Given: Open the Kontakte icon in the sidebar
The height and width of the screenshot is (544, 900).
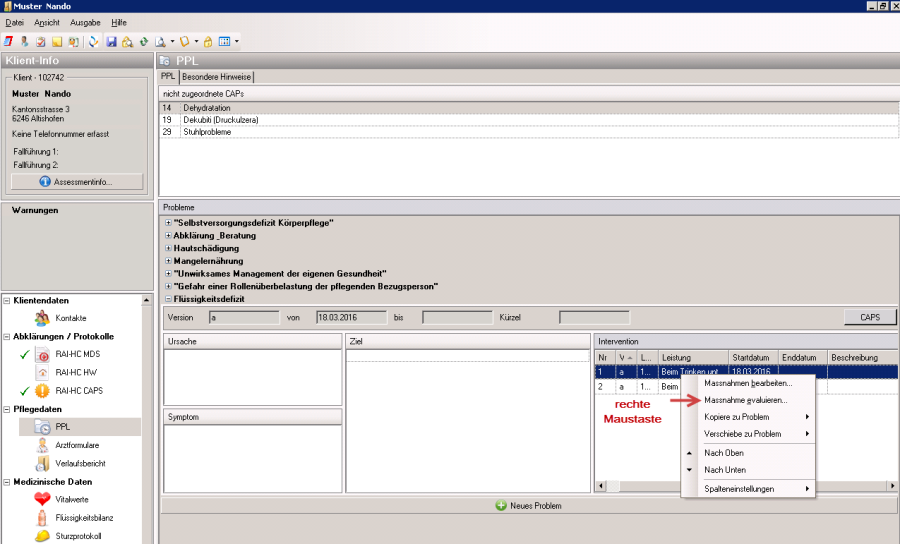Looking at the screenshot, I should click(x=42, y=318).
